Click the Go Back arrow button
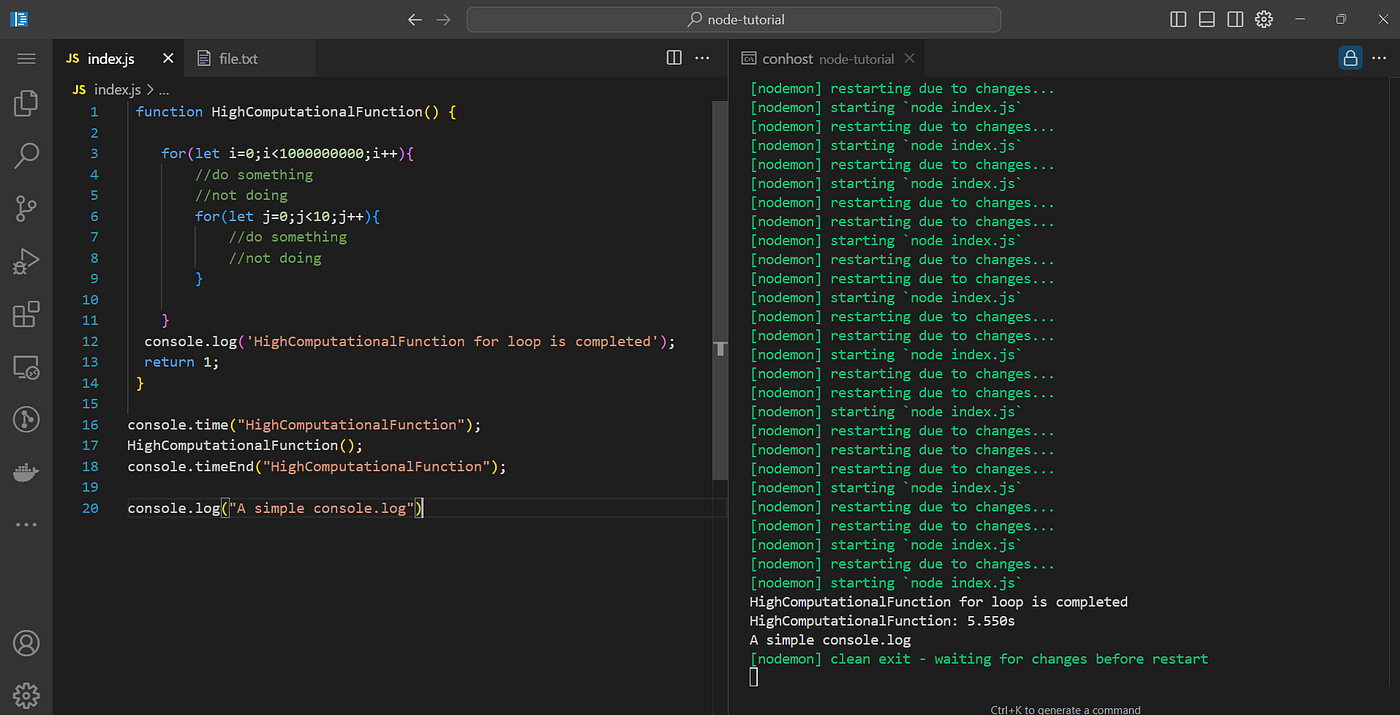Screen dimensions: 1400x715 pyautogui.click(x=415, y=19)
